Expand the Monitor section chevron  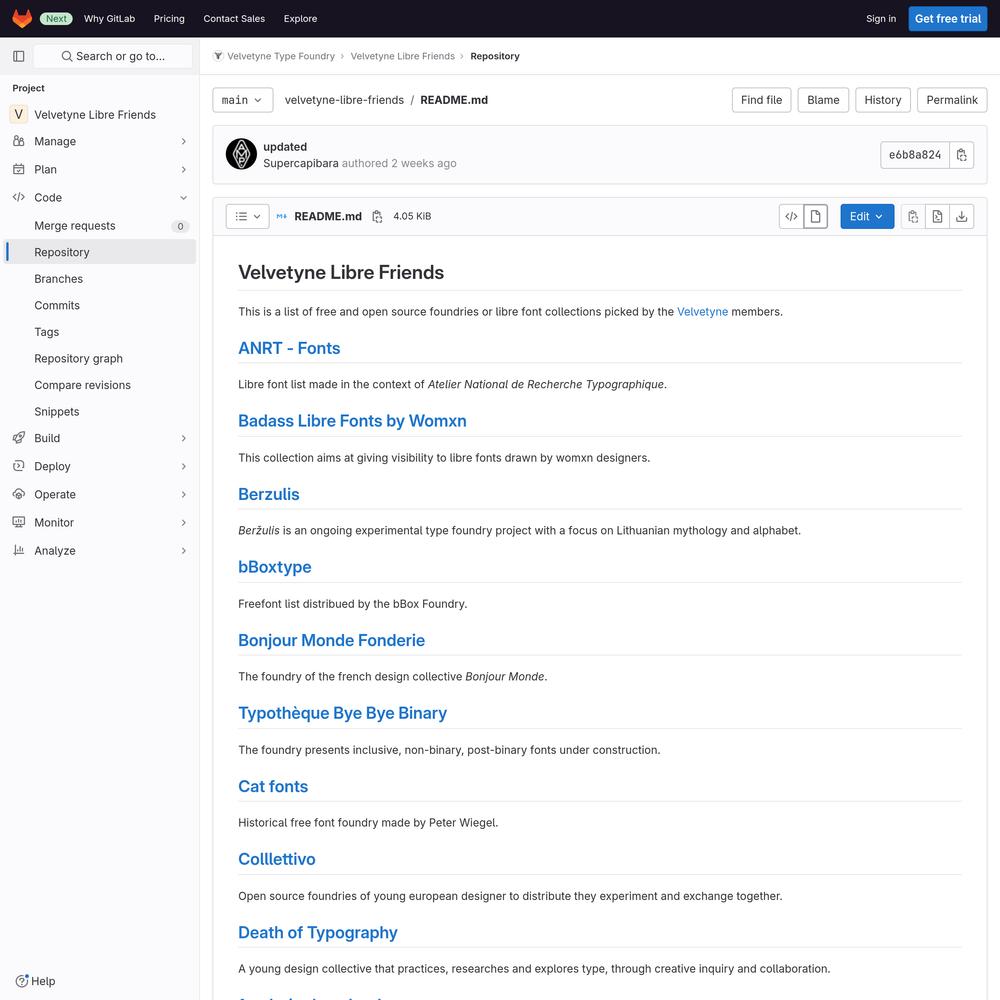tap(184, 522)
